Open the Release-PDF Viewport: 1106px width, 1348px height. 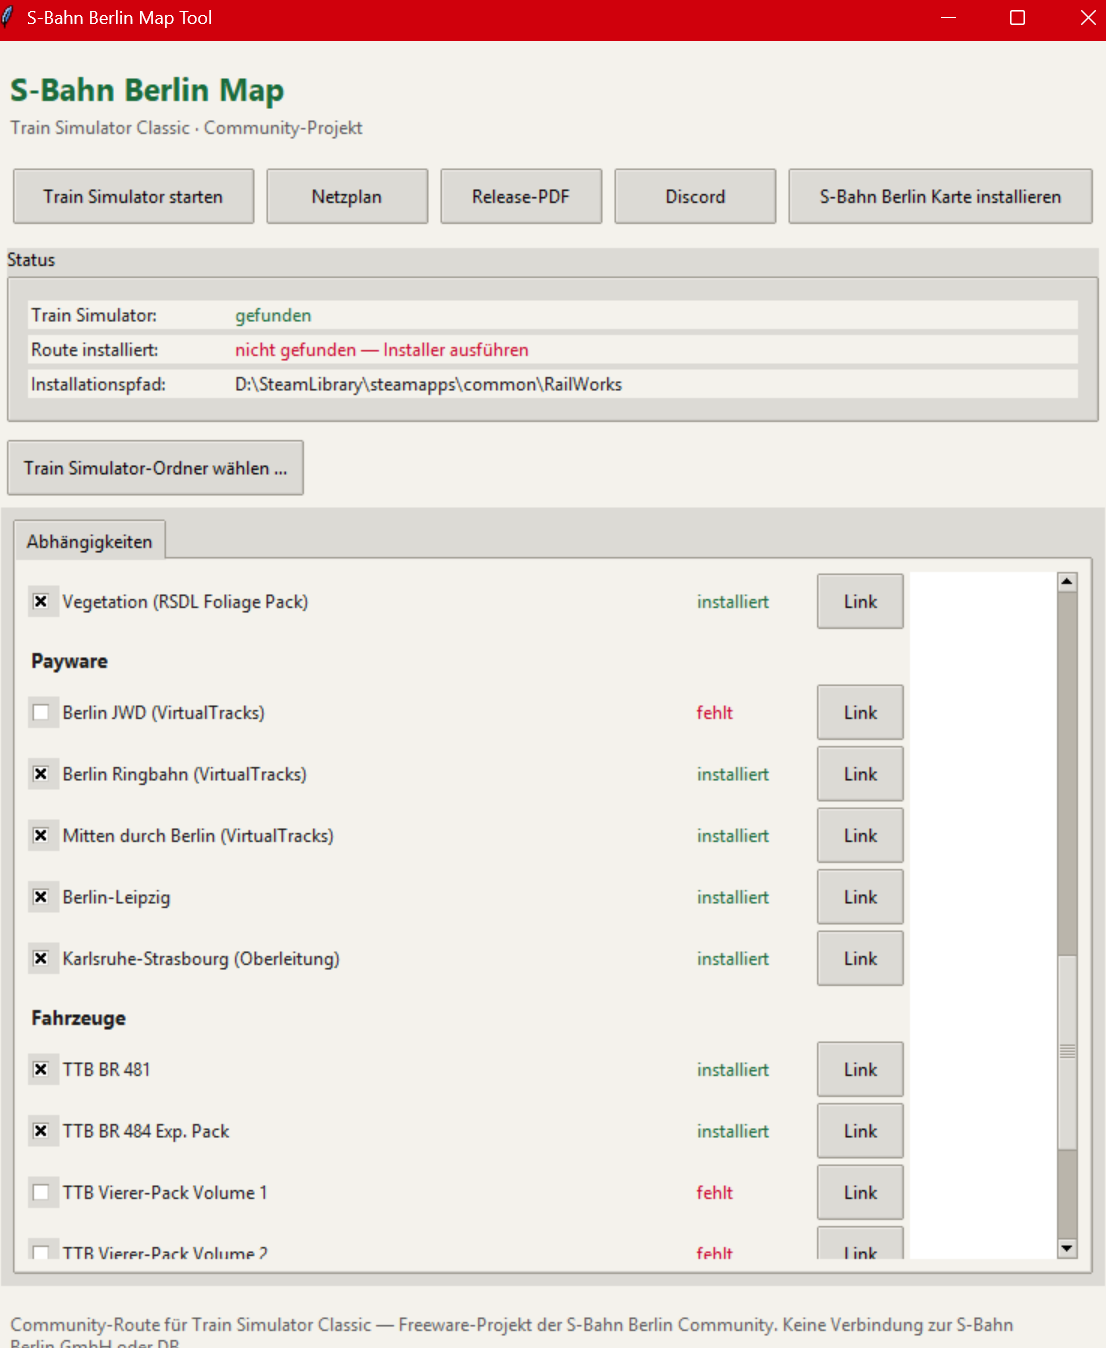point(521,196)
